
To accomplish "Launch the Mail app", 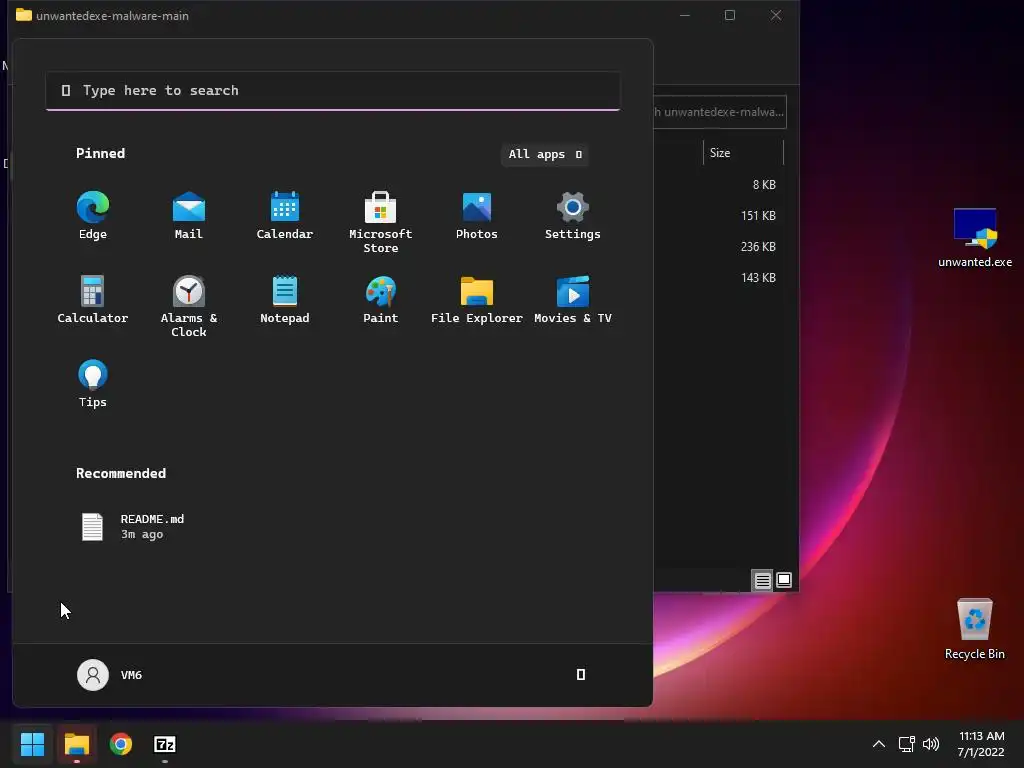I will coord(189,216).
